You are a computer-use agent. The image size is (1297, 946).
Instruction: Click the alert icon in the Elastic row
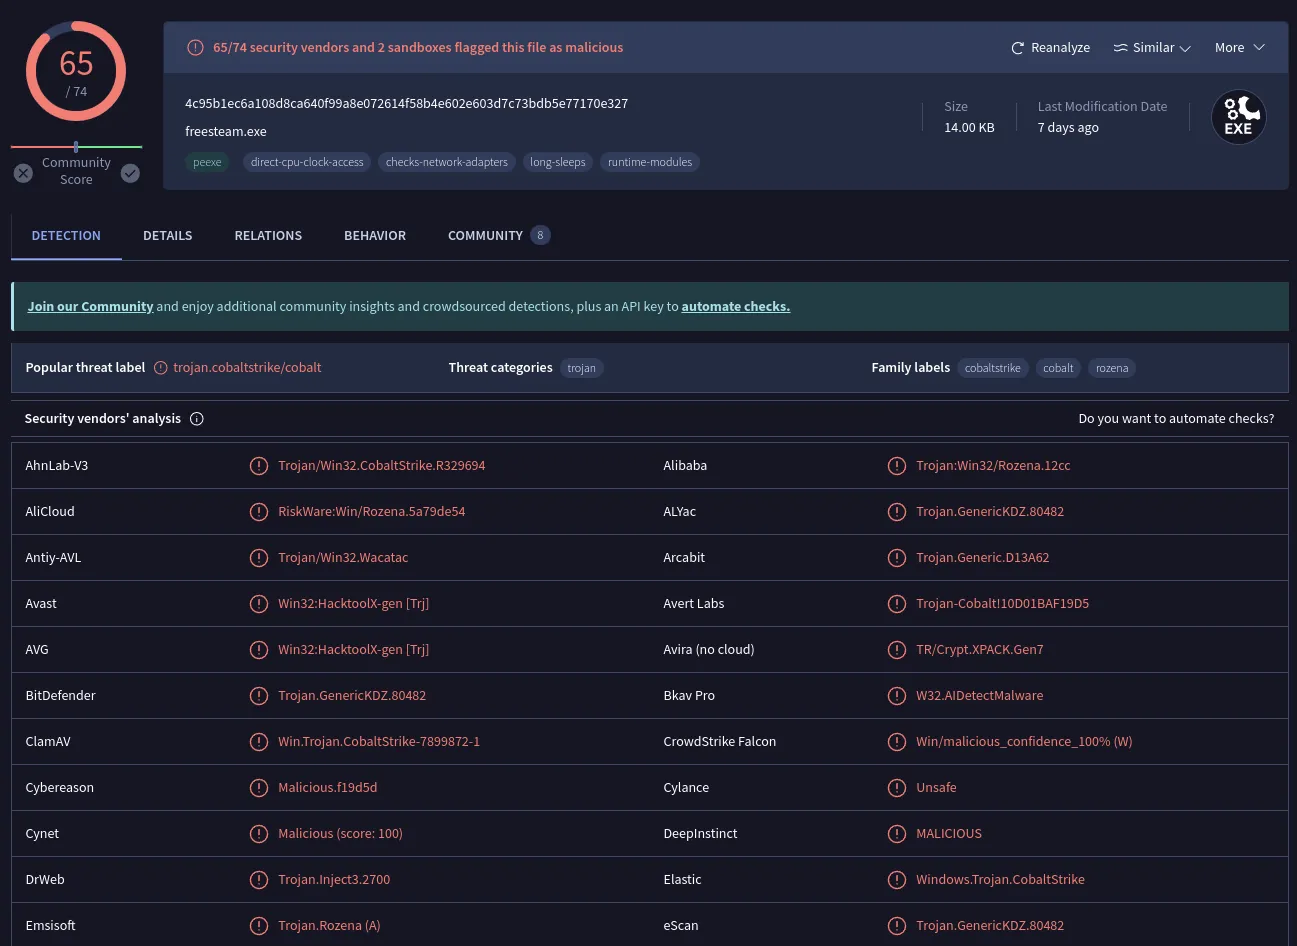pyautogui.click(x=897, y=880)
